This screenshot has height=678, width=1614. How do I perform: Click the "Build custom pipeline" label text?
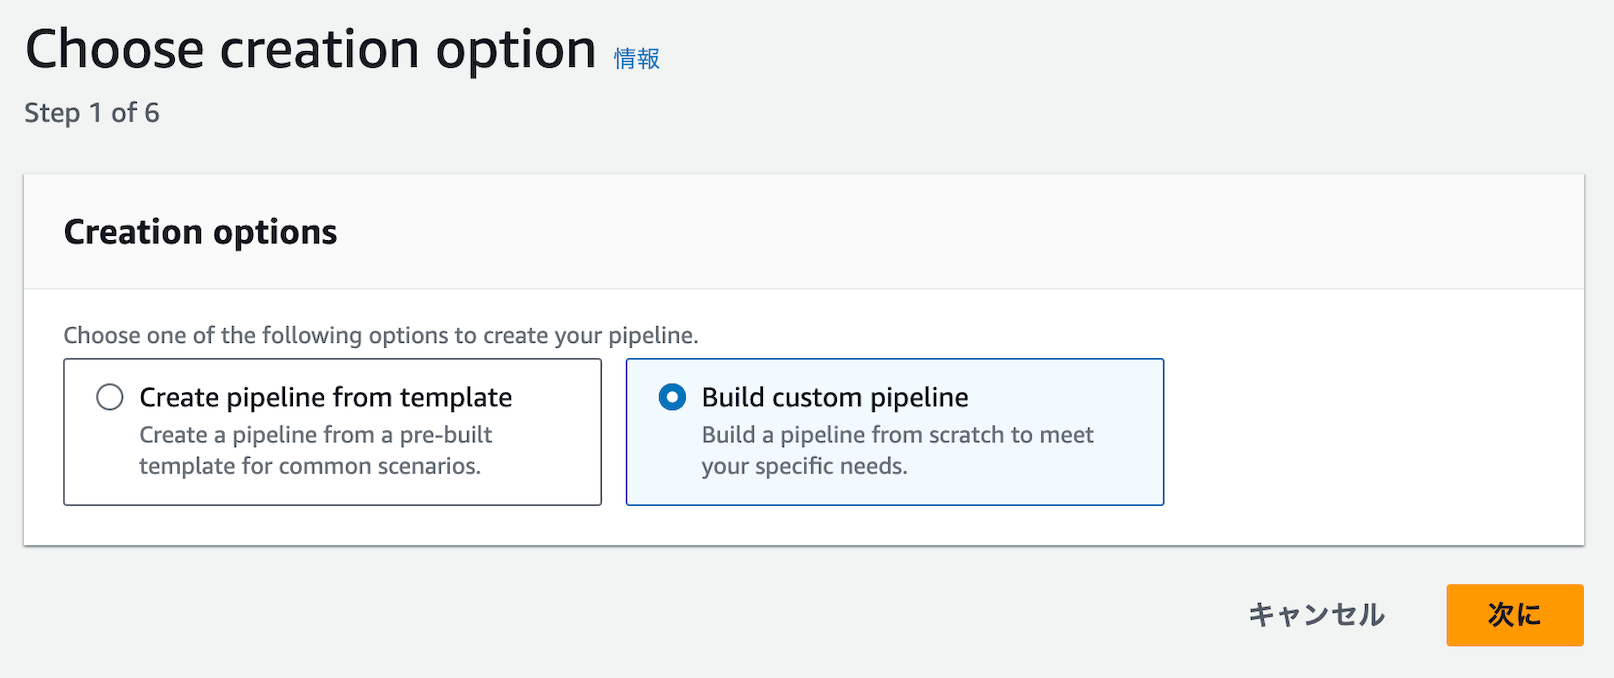click(835, 397)
